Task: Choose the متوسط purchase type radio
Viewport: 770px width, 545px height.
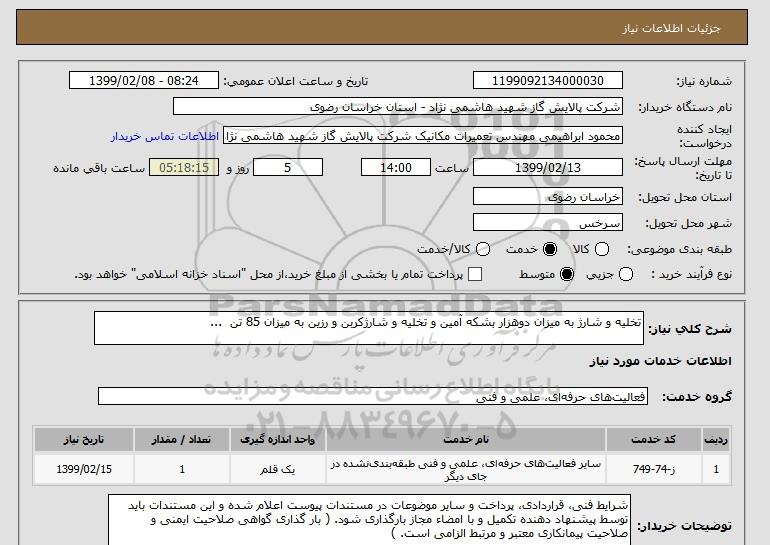Action: pos(567,274)
